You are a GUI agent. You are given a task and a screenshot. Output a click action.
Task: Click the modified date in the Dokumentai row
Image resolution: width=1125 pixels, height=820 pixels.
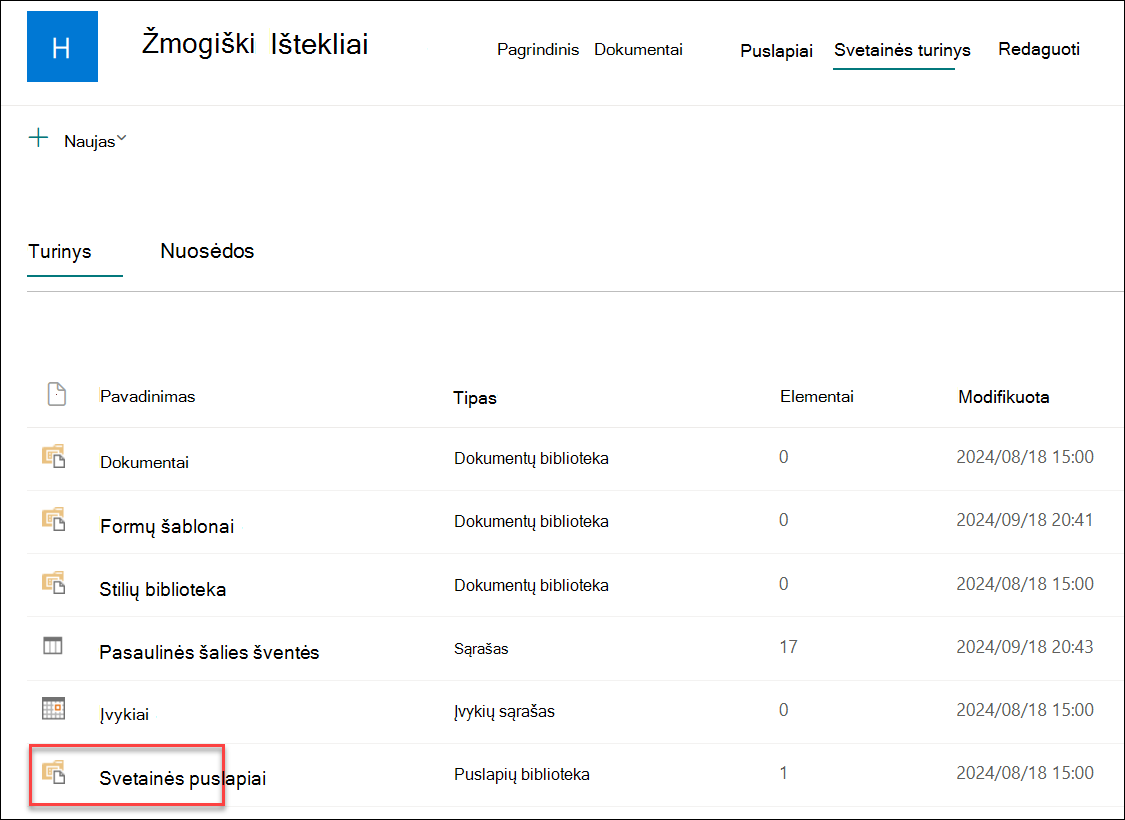tap(1025, 457)
